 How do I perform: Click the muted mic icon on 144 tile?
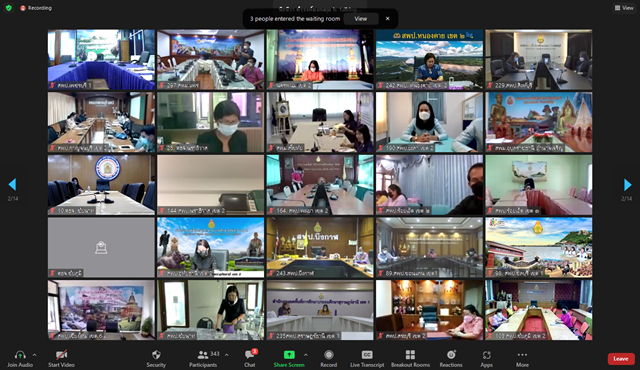coord(162,210)
